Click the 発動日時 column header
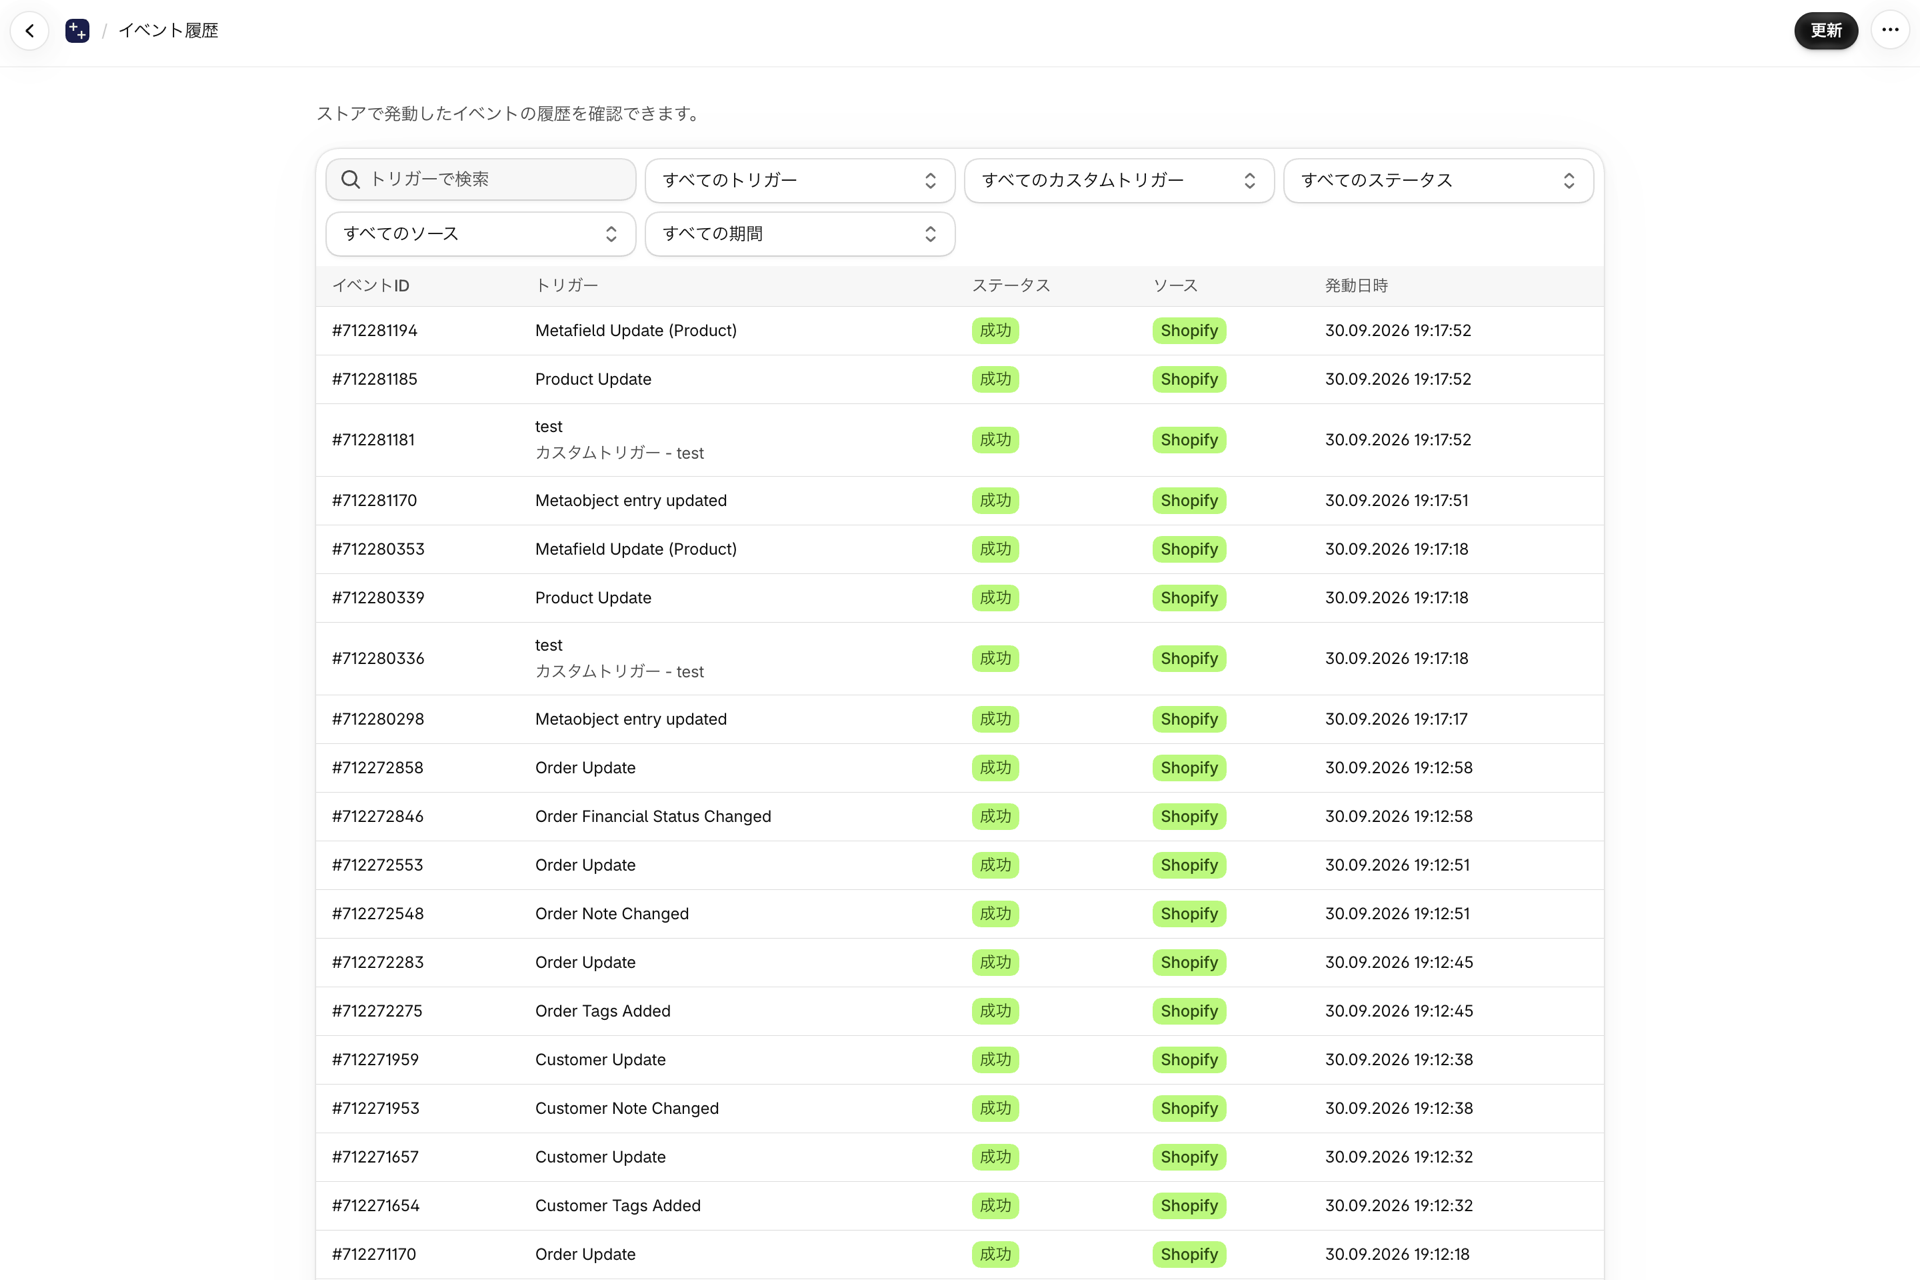The image size is (1920, 1280). pos(1357,286)
